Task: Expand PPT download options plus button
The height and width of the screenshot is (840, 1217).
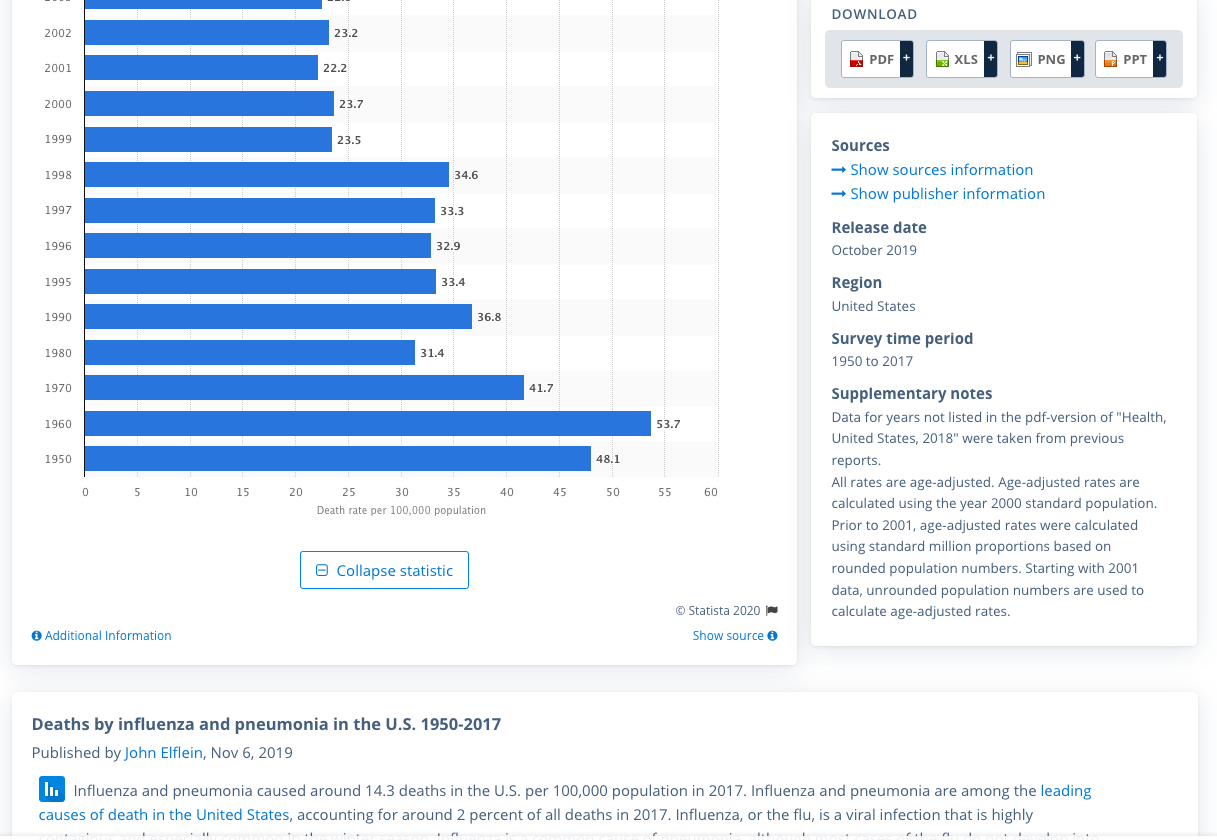Action: (1160, 59)
